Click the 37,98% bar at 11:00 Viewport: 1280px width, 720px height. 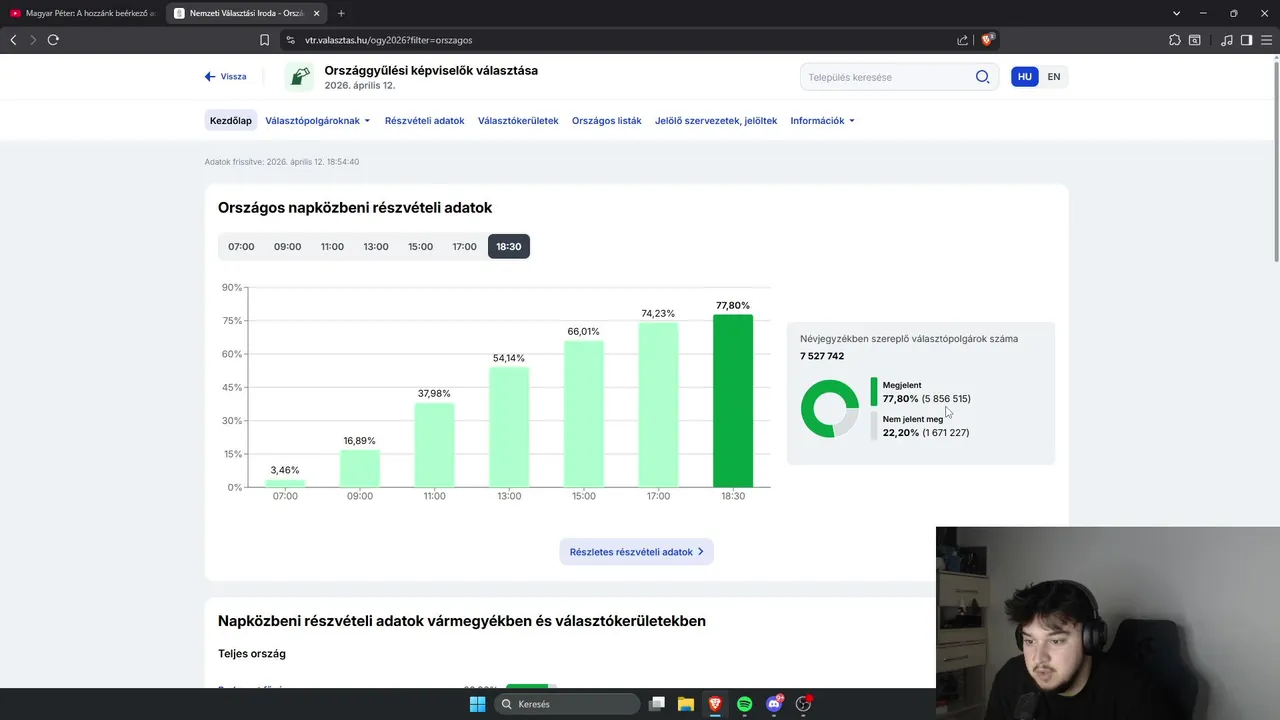pyautogui.click(x=434, y=445)
